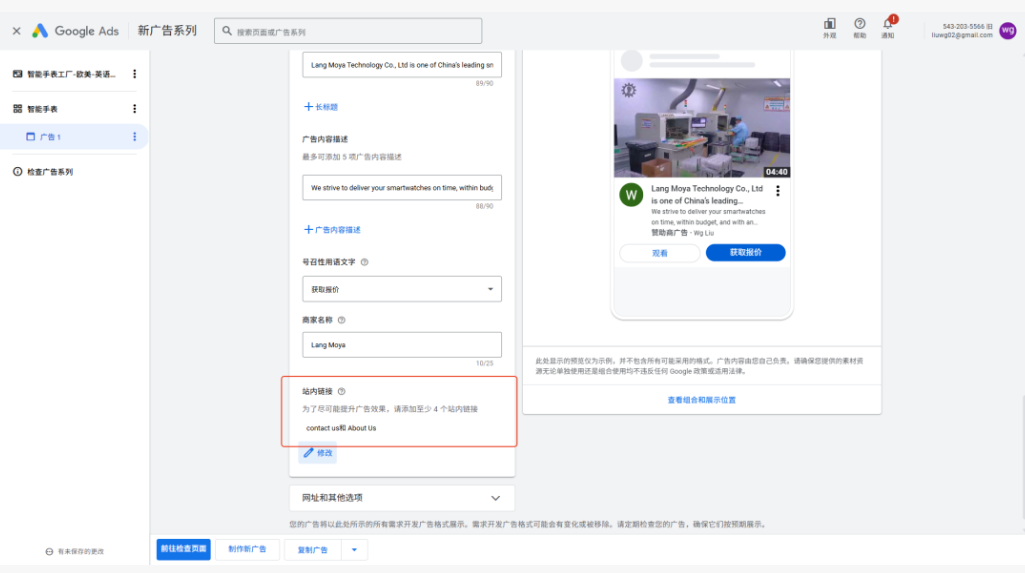Expand the 网址和其他选项 section
Screen dimensions: 1025x573
click(x=401, y=498)
